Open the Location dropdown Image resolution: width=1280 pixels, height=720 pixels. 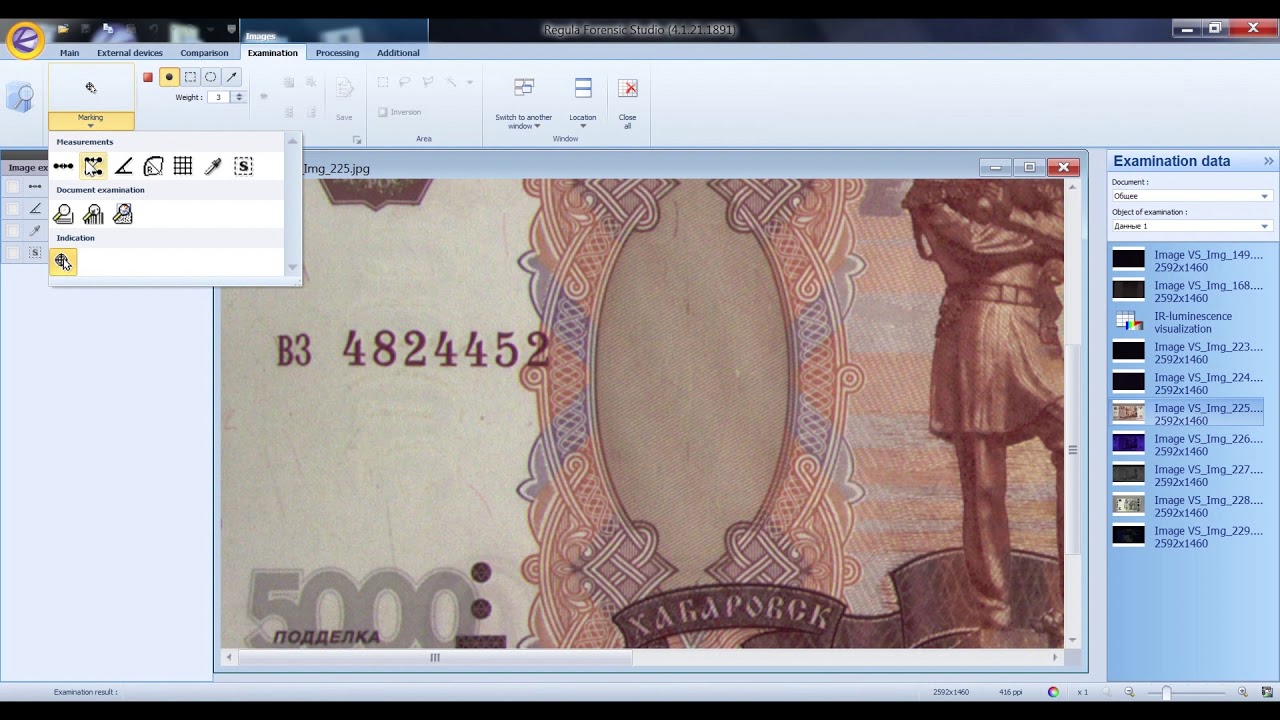click(583, 121)
